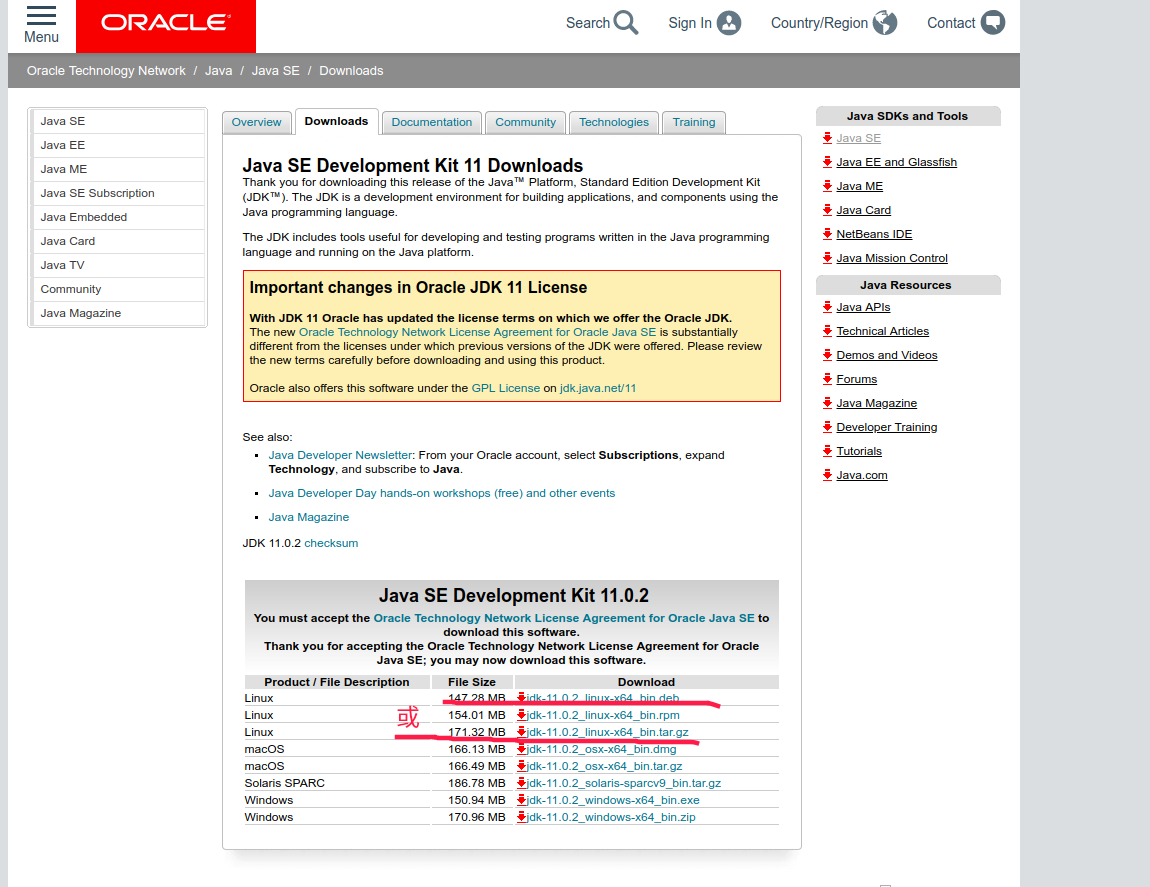1150x887 pixels.
Task: Open the jdk.java.net/11 link
Action: 598,388
